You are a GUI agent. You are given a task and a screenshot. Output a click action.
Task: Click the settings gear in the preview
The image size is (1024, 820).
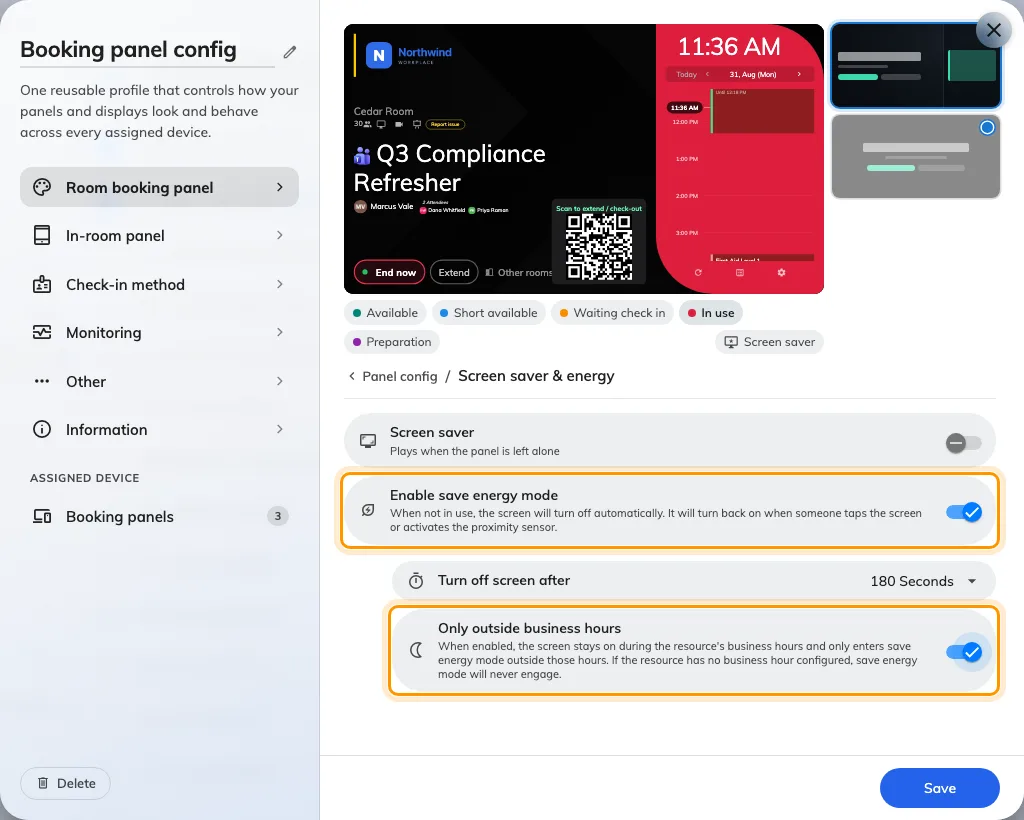pos(782,273)
